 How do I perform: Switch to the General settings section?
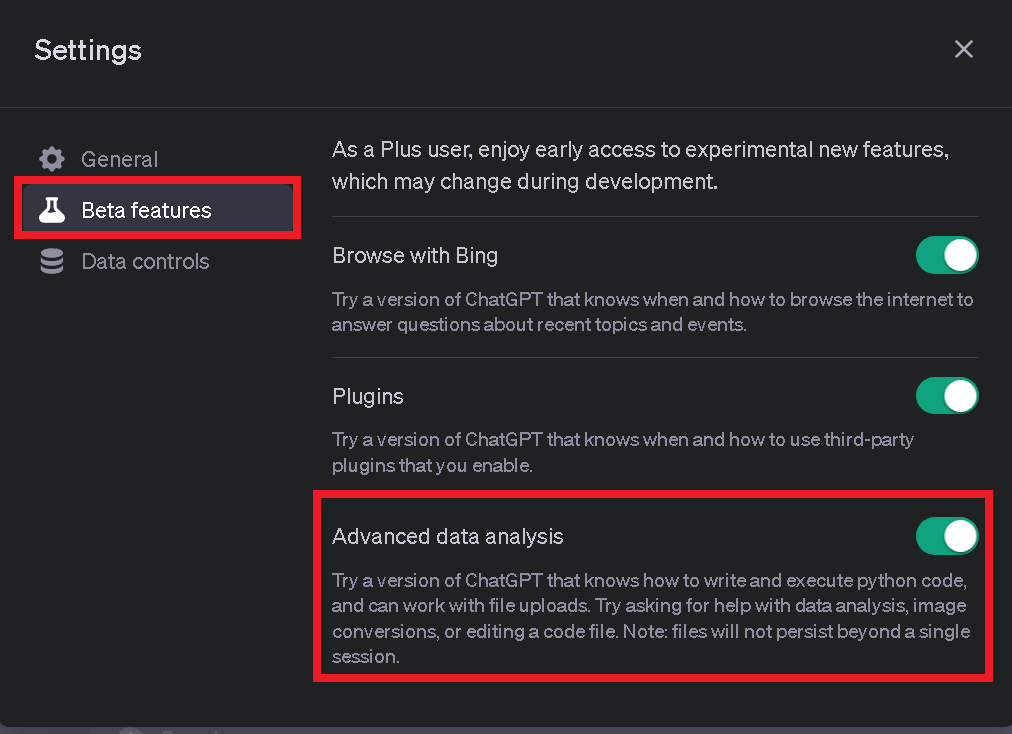[x=119, y=159]
